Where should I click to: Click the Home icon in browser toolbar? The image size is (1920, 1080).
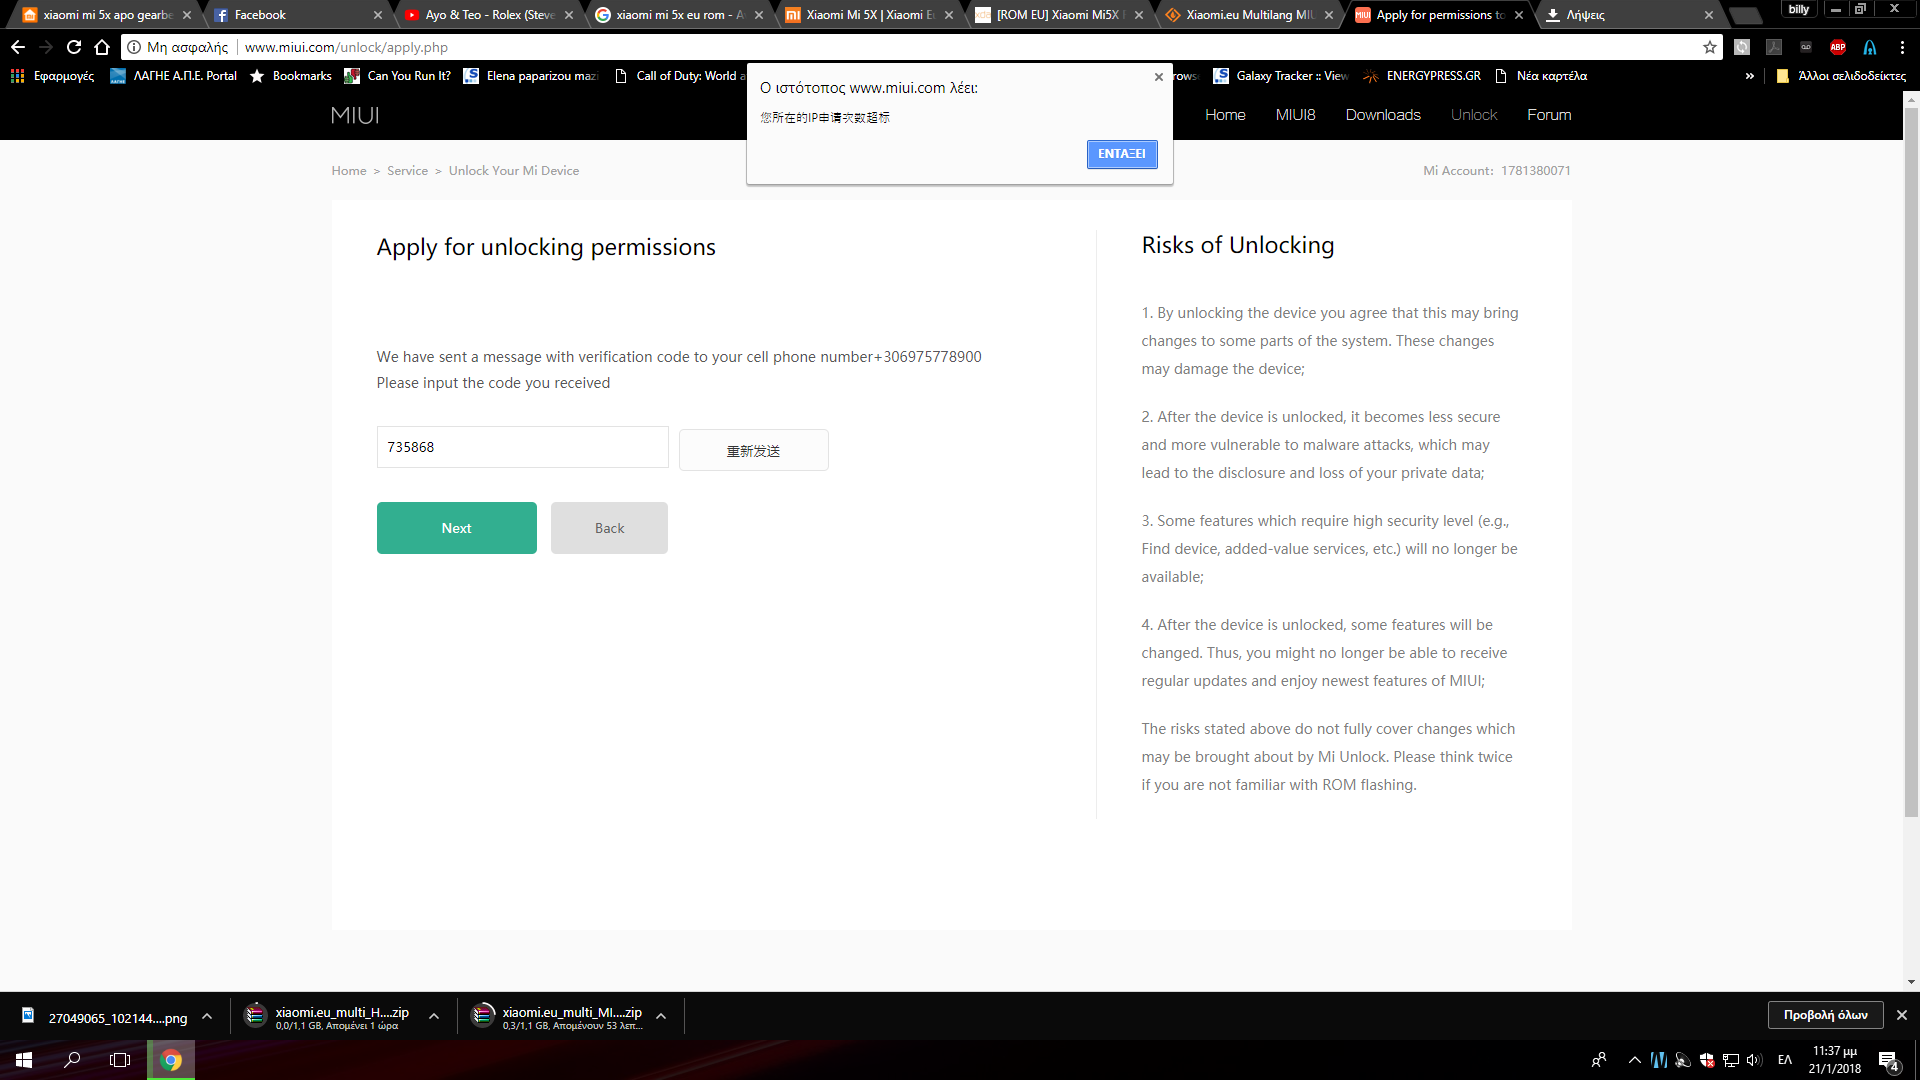102,47
